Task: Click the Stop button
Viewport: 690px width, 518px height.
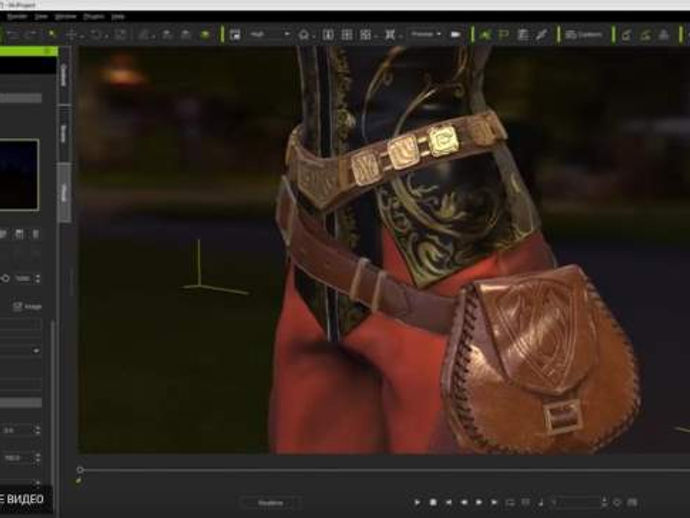Action: point(433,502)
